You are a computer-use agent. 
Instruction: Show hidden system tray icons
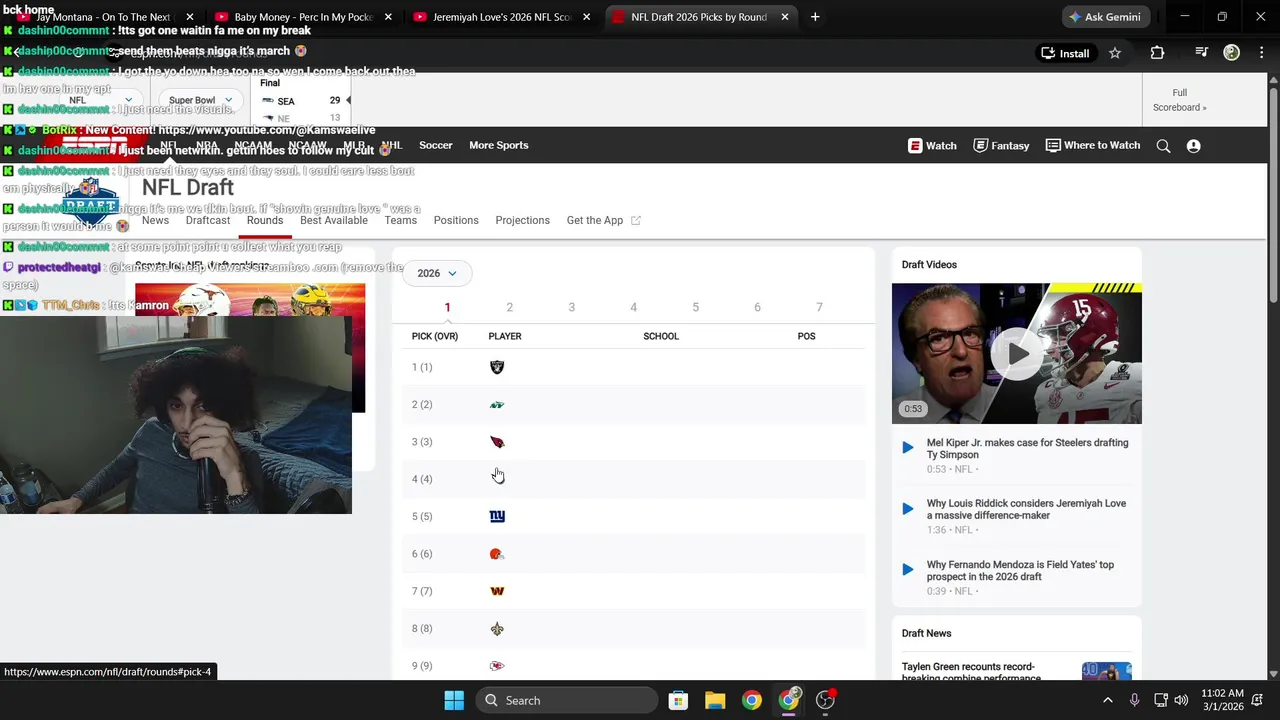click(1107, 700)
